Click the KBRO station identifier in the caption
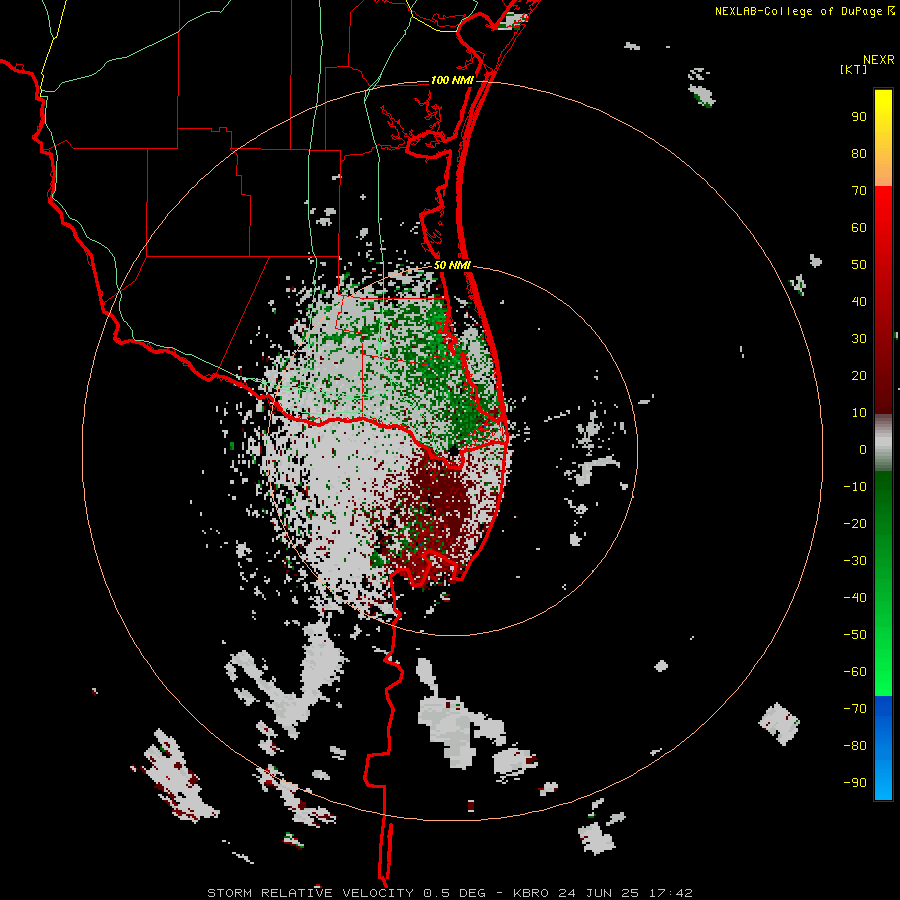The image size is (900, 900). (532, 893)
